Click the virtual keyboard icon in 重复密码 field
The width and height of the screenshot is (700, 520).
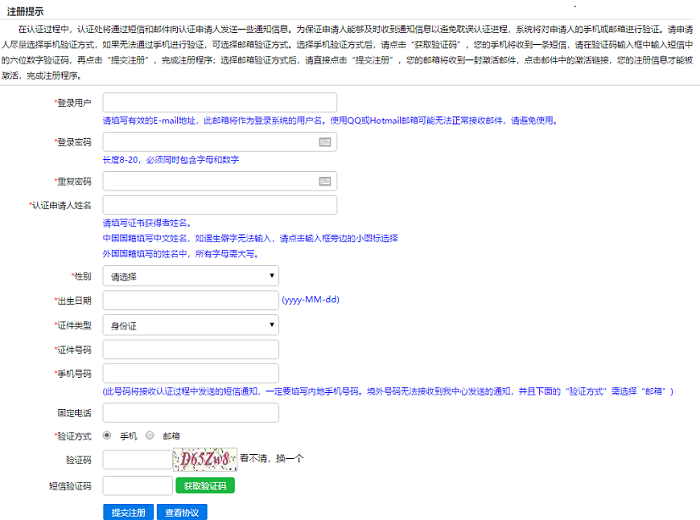325,181
